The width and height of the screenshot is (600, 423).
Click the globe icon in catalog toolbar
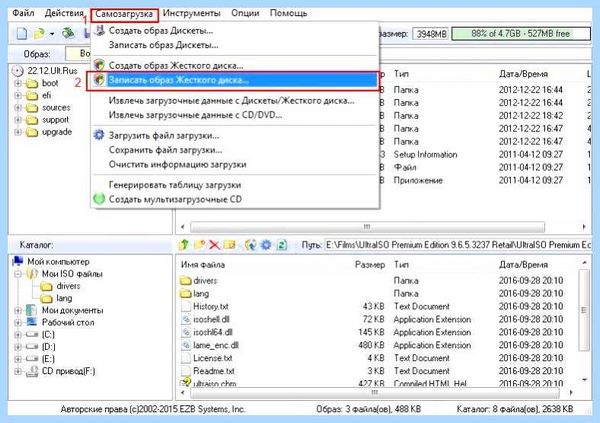click(x=250, y=245)
